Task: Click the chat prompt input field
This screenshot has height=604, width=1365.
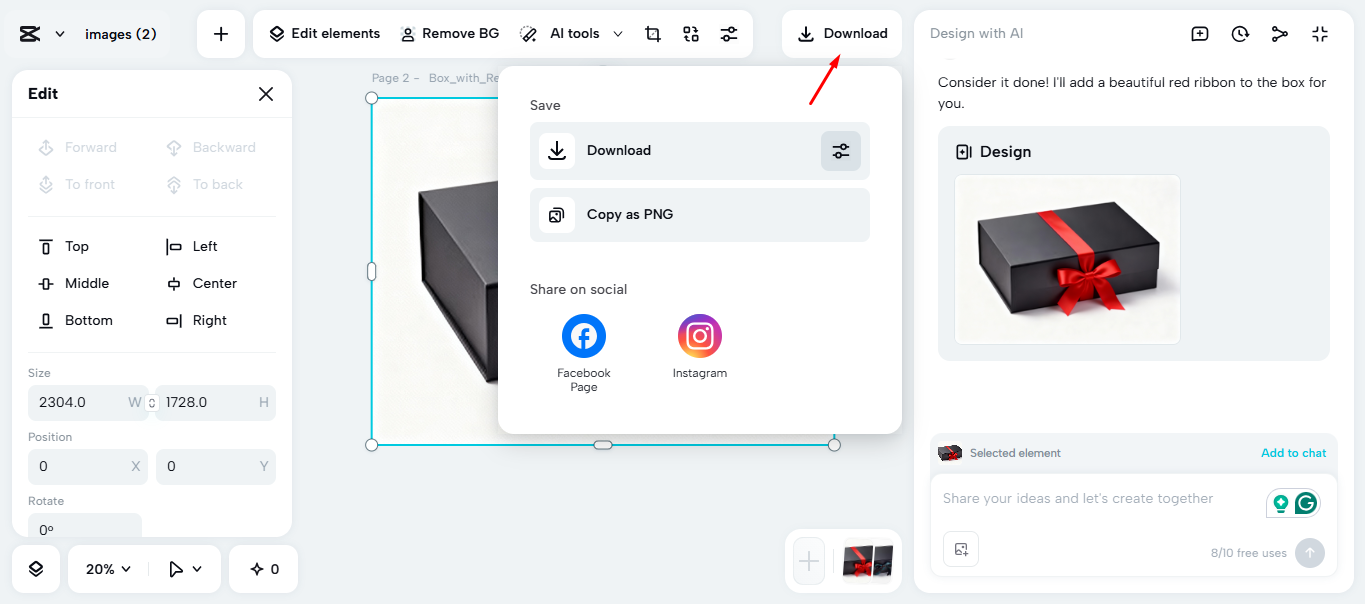Action: (x=1078, y=499)
